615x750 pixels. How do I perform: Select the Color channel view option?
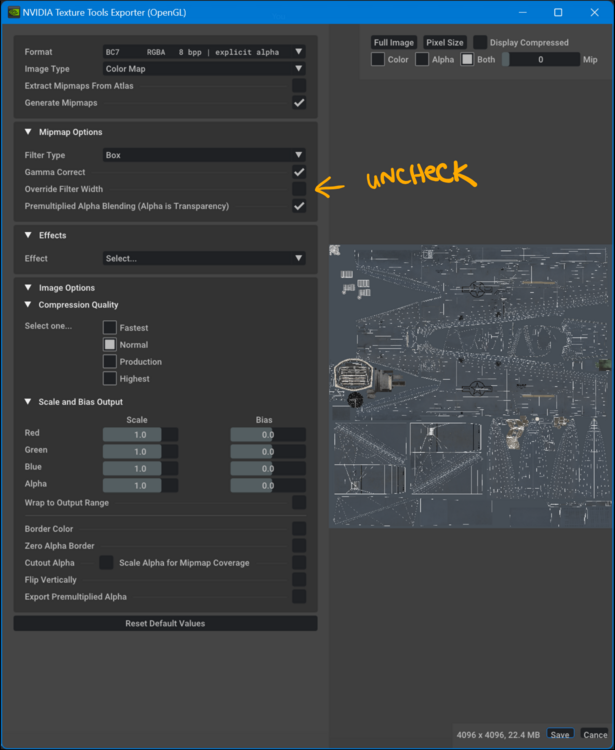[x=378, y=59]
